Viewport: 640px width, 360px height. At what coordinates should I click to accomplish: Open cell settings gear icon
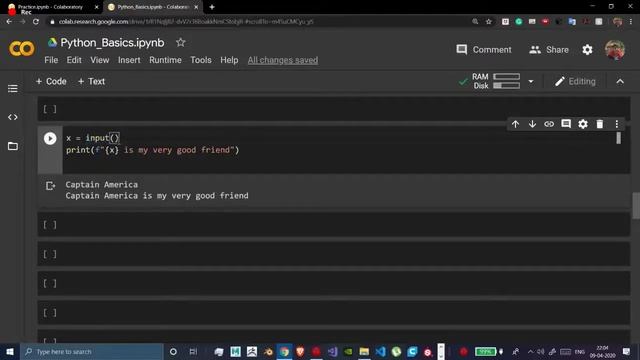(582, 124)
